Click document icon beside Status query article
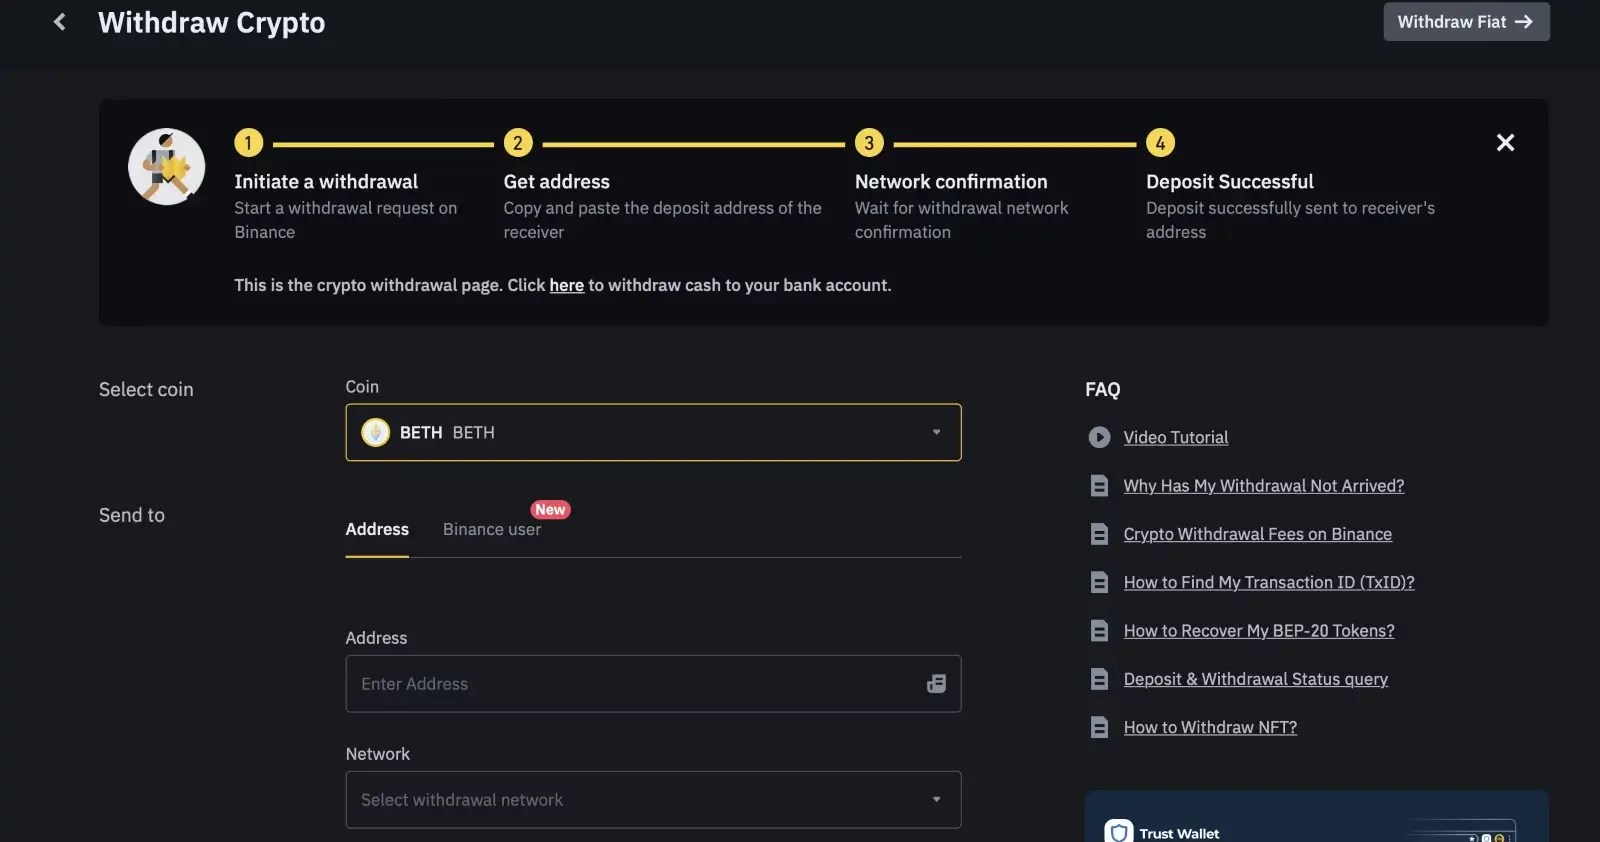The width and height of the screenshot is (1600, 842). (x=1099, y=679)
